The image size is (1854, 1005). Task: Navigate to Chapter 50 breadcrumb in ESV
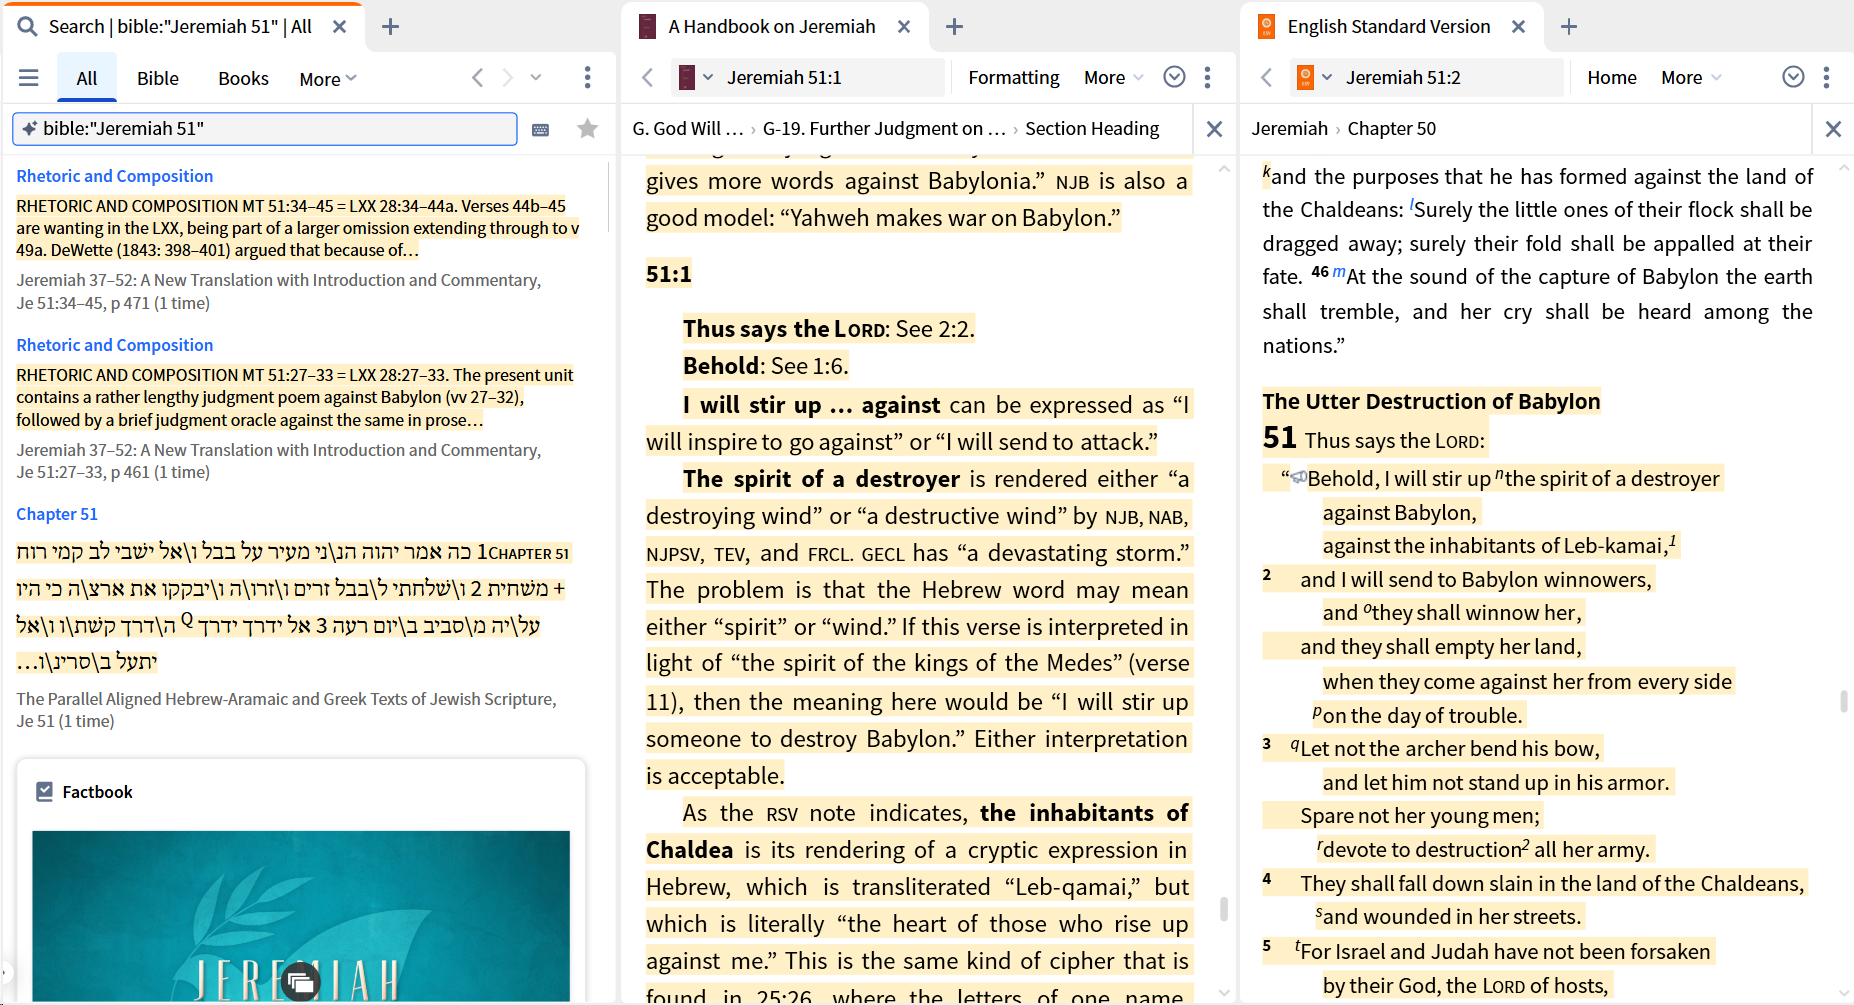point(1392,129)
